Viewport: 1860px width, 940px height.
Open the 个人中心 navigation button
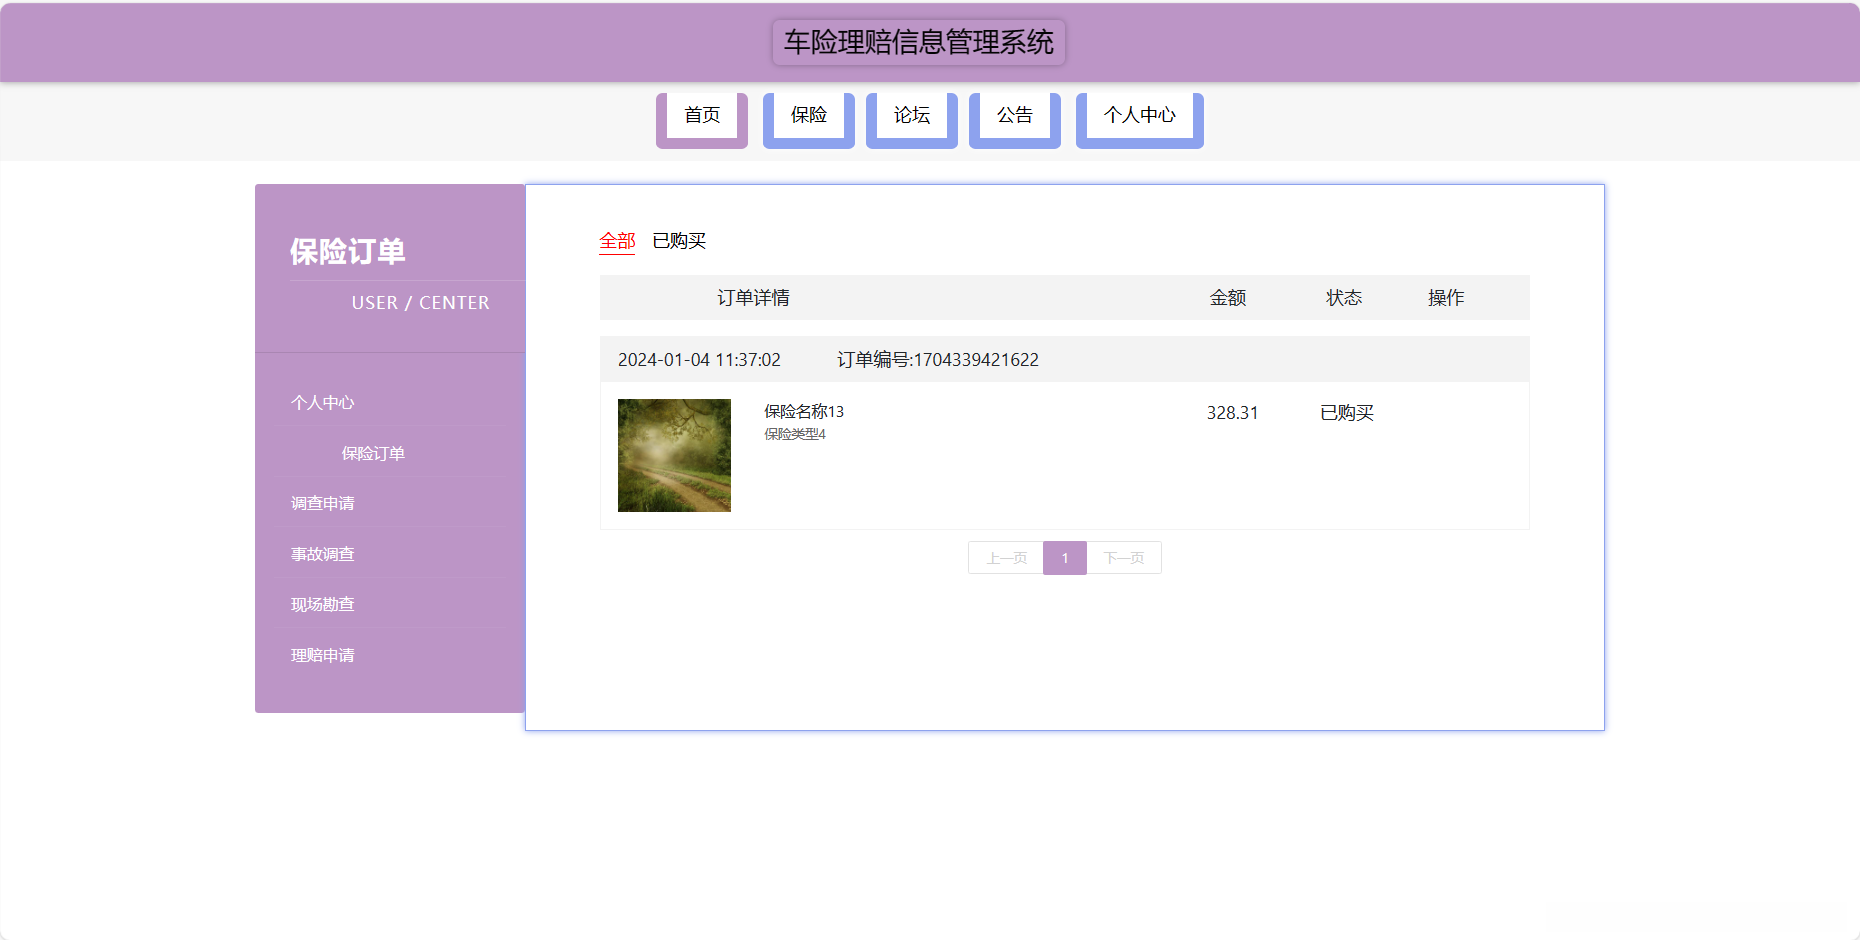click(x=1139, y=116)
